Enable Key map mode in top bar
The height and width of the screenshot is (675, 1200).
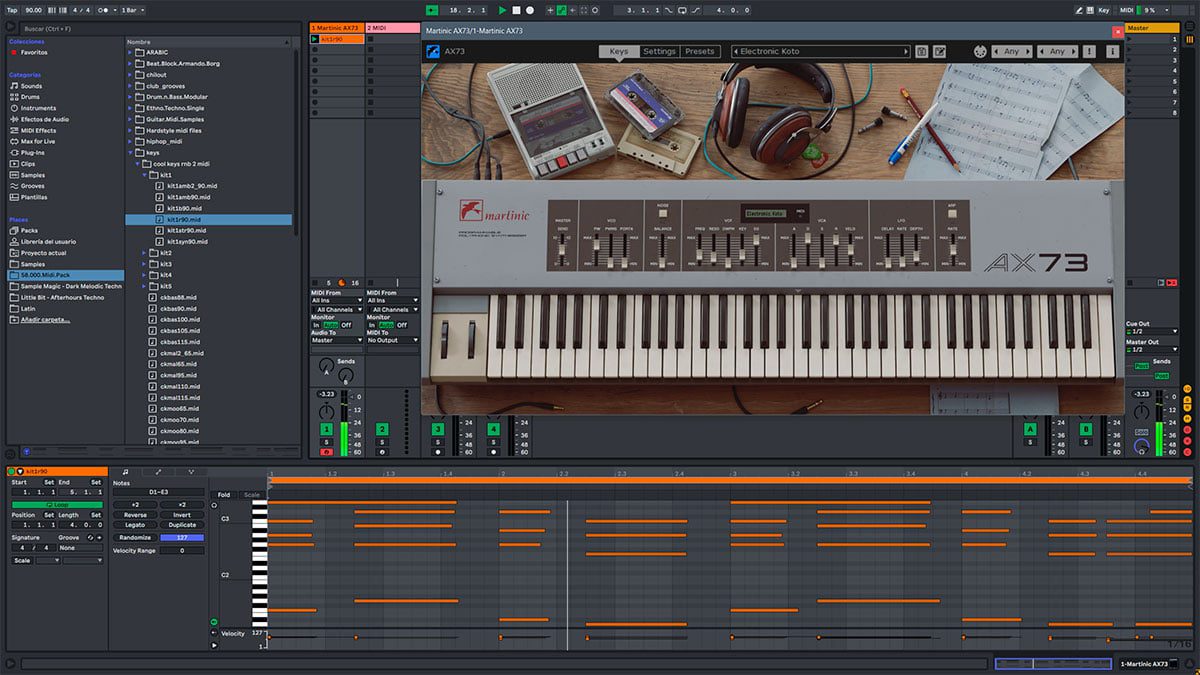(1104, 10)
